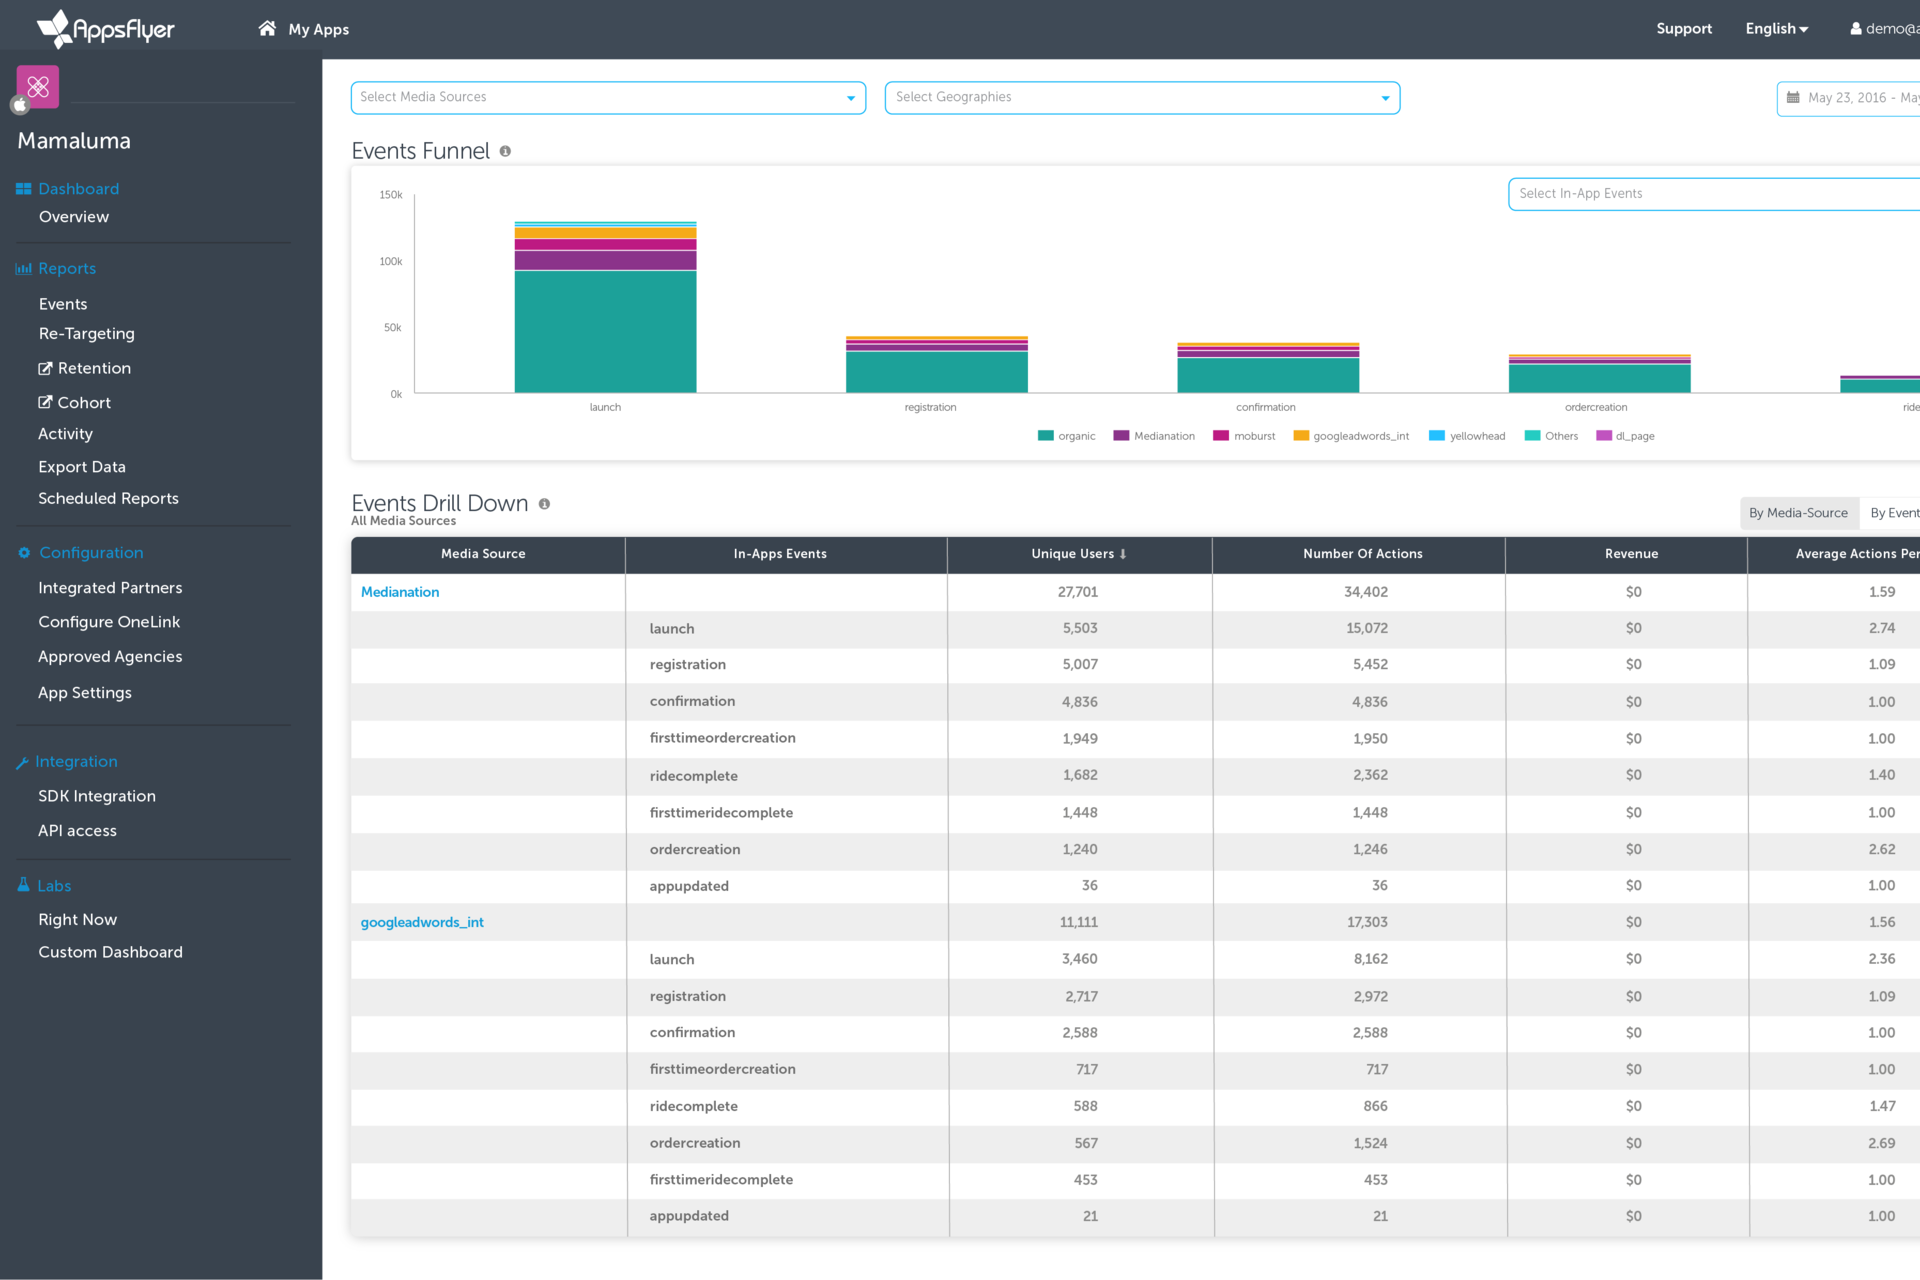Viewport: 1920px width, 1280px height.
Task: Click the Mamaluma app icon thumbnail
Action: 38,87
